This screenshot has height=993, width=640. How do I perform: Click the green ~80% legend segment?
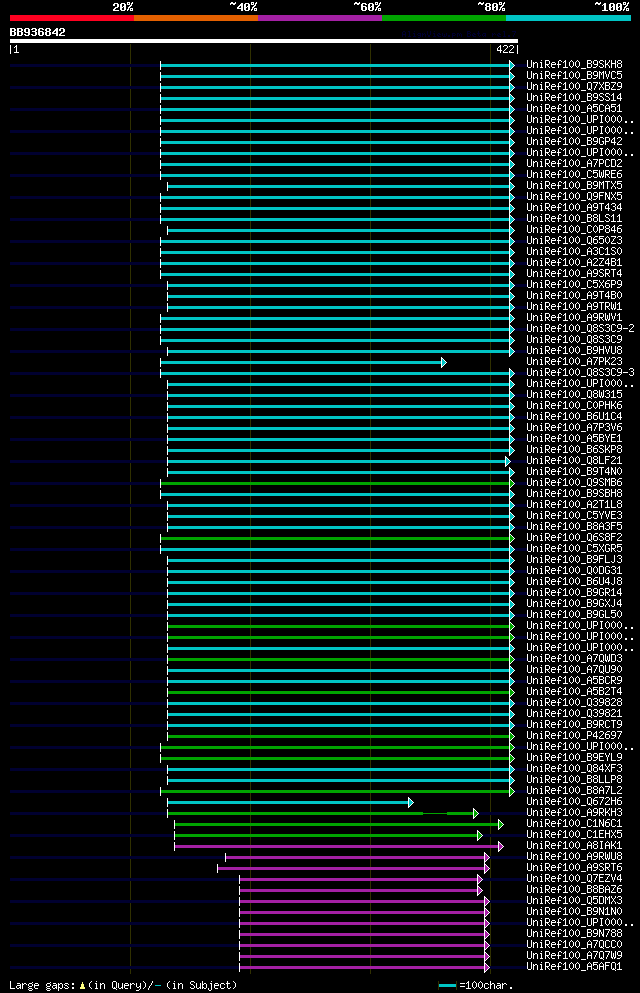pos(444,18)
